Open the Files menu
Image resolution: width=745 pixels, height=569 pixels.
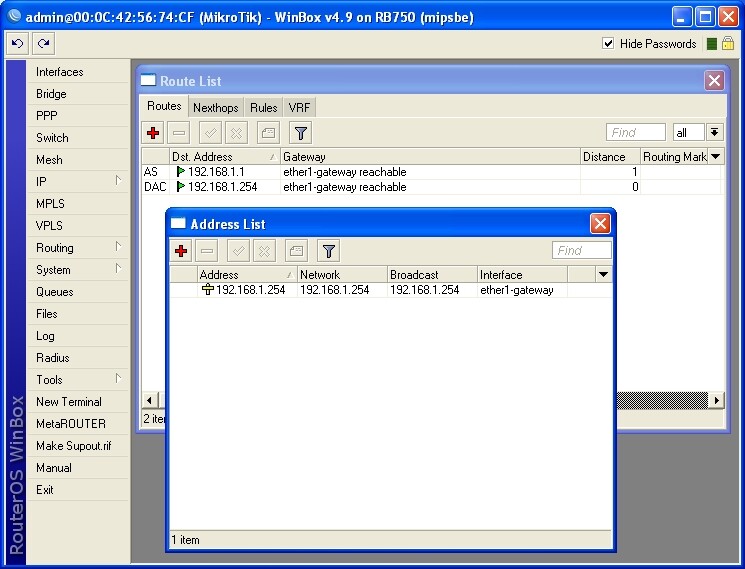pos(77,313)
